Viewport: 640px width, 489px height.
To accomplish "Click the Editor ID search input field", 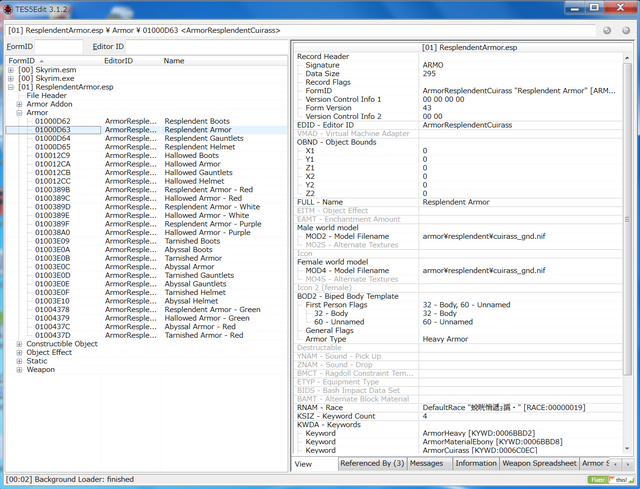I will 206,47.
